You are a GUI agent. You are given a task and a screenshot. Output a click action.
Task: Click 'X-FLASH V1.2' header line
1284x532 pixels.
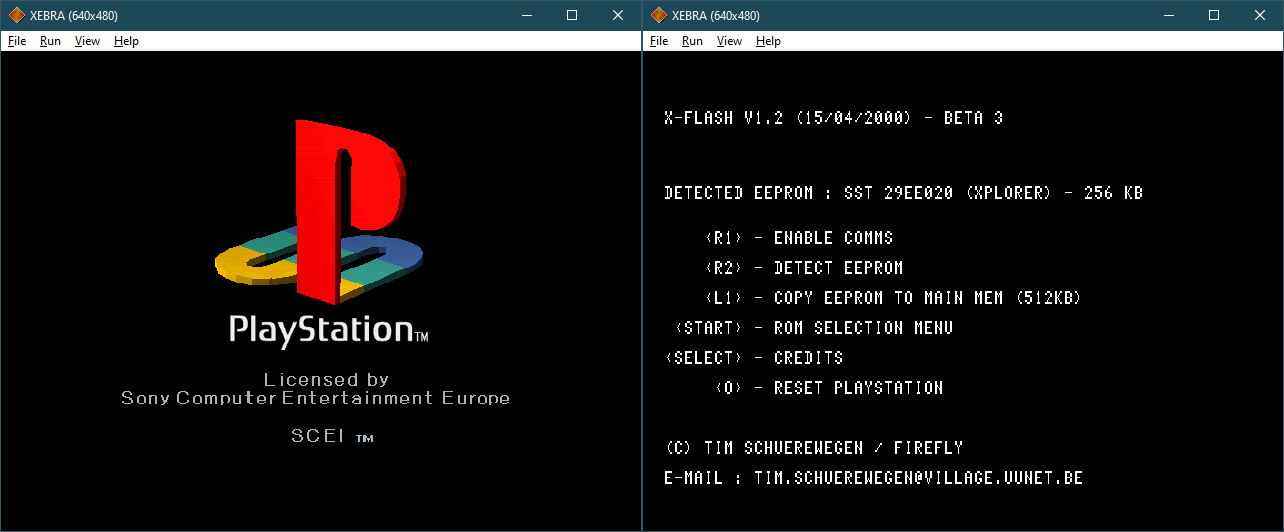(833, 118)
